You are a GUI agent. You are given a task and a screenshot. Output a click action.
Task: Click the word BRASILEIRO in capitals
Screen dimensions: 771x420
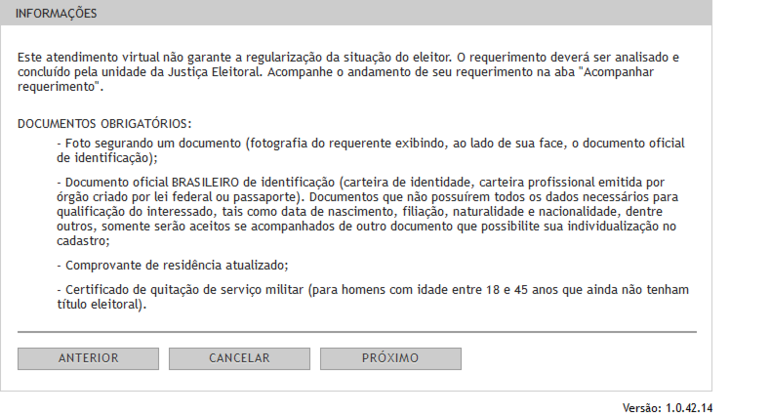coord(205,182)
